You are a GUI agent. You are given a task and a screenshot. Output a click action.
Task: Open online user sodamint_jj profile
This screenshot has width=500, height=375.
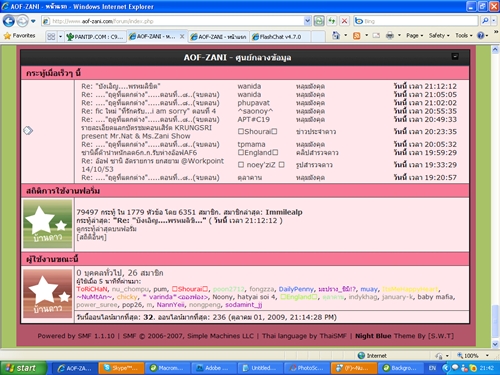[244, 305]
